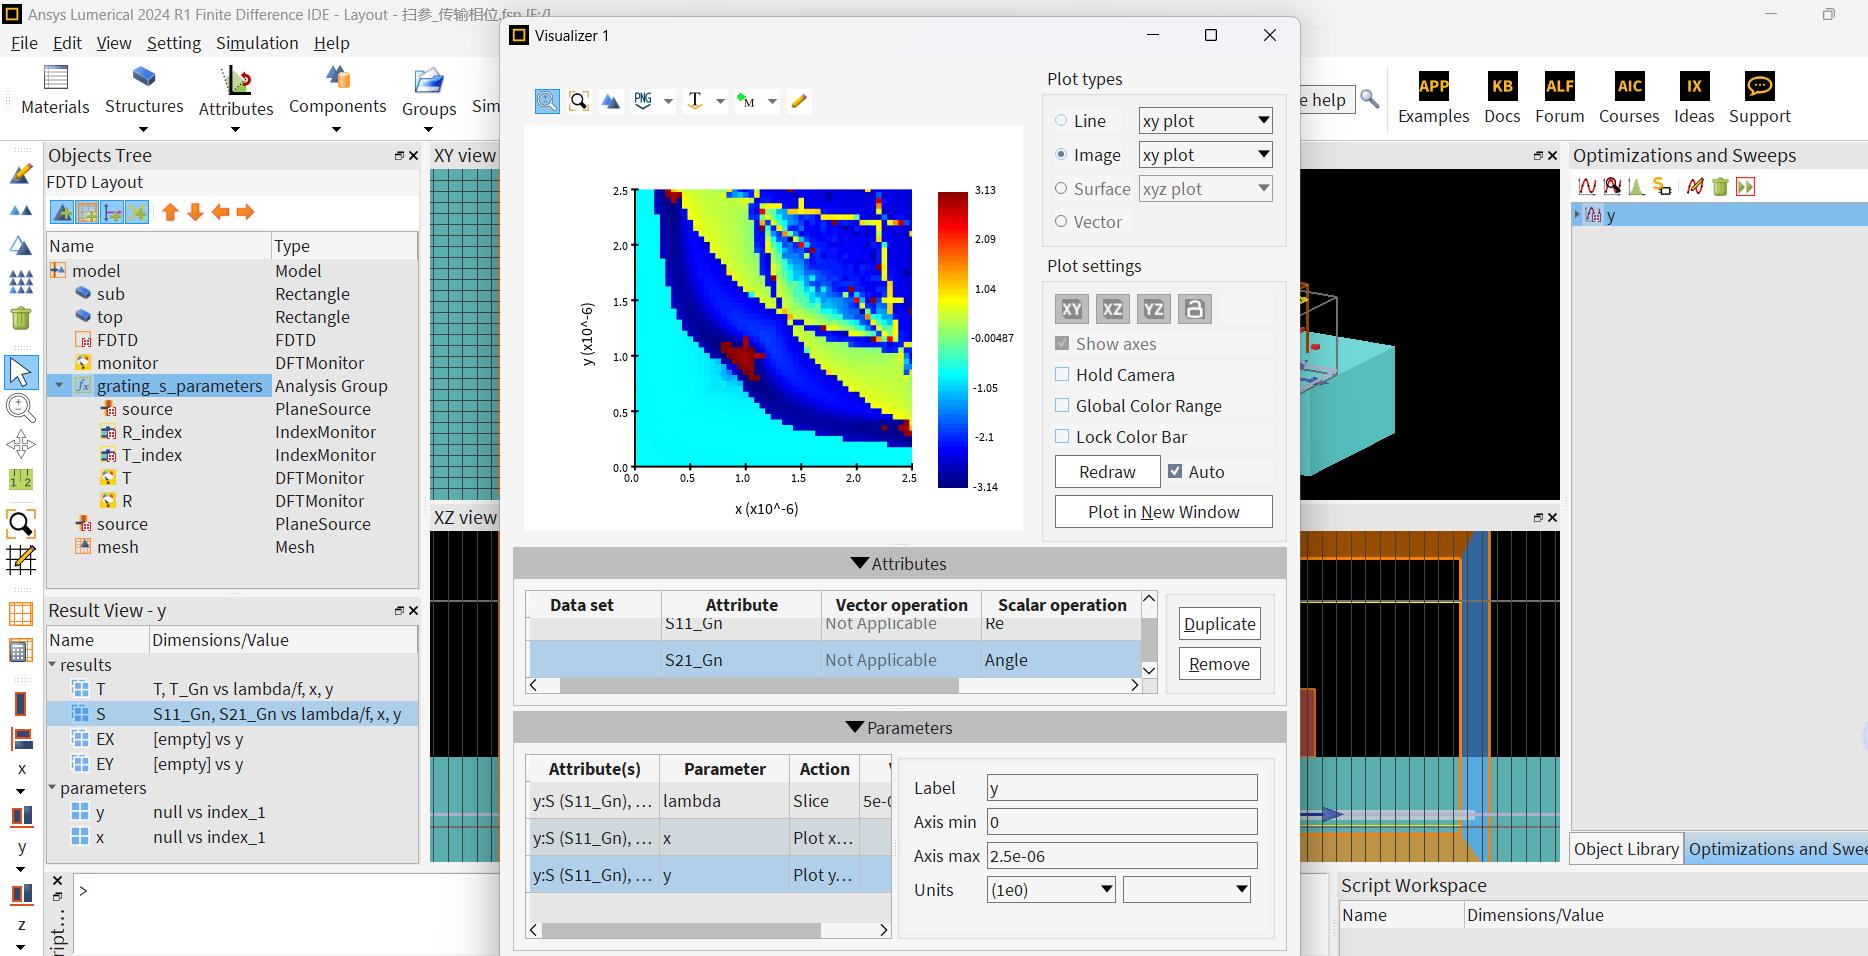Open the Image xy plot dropdown

pos(1205,155)
